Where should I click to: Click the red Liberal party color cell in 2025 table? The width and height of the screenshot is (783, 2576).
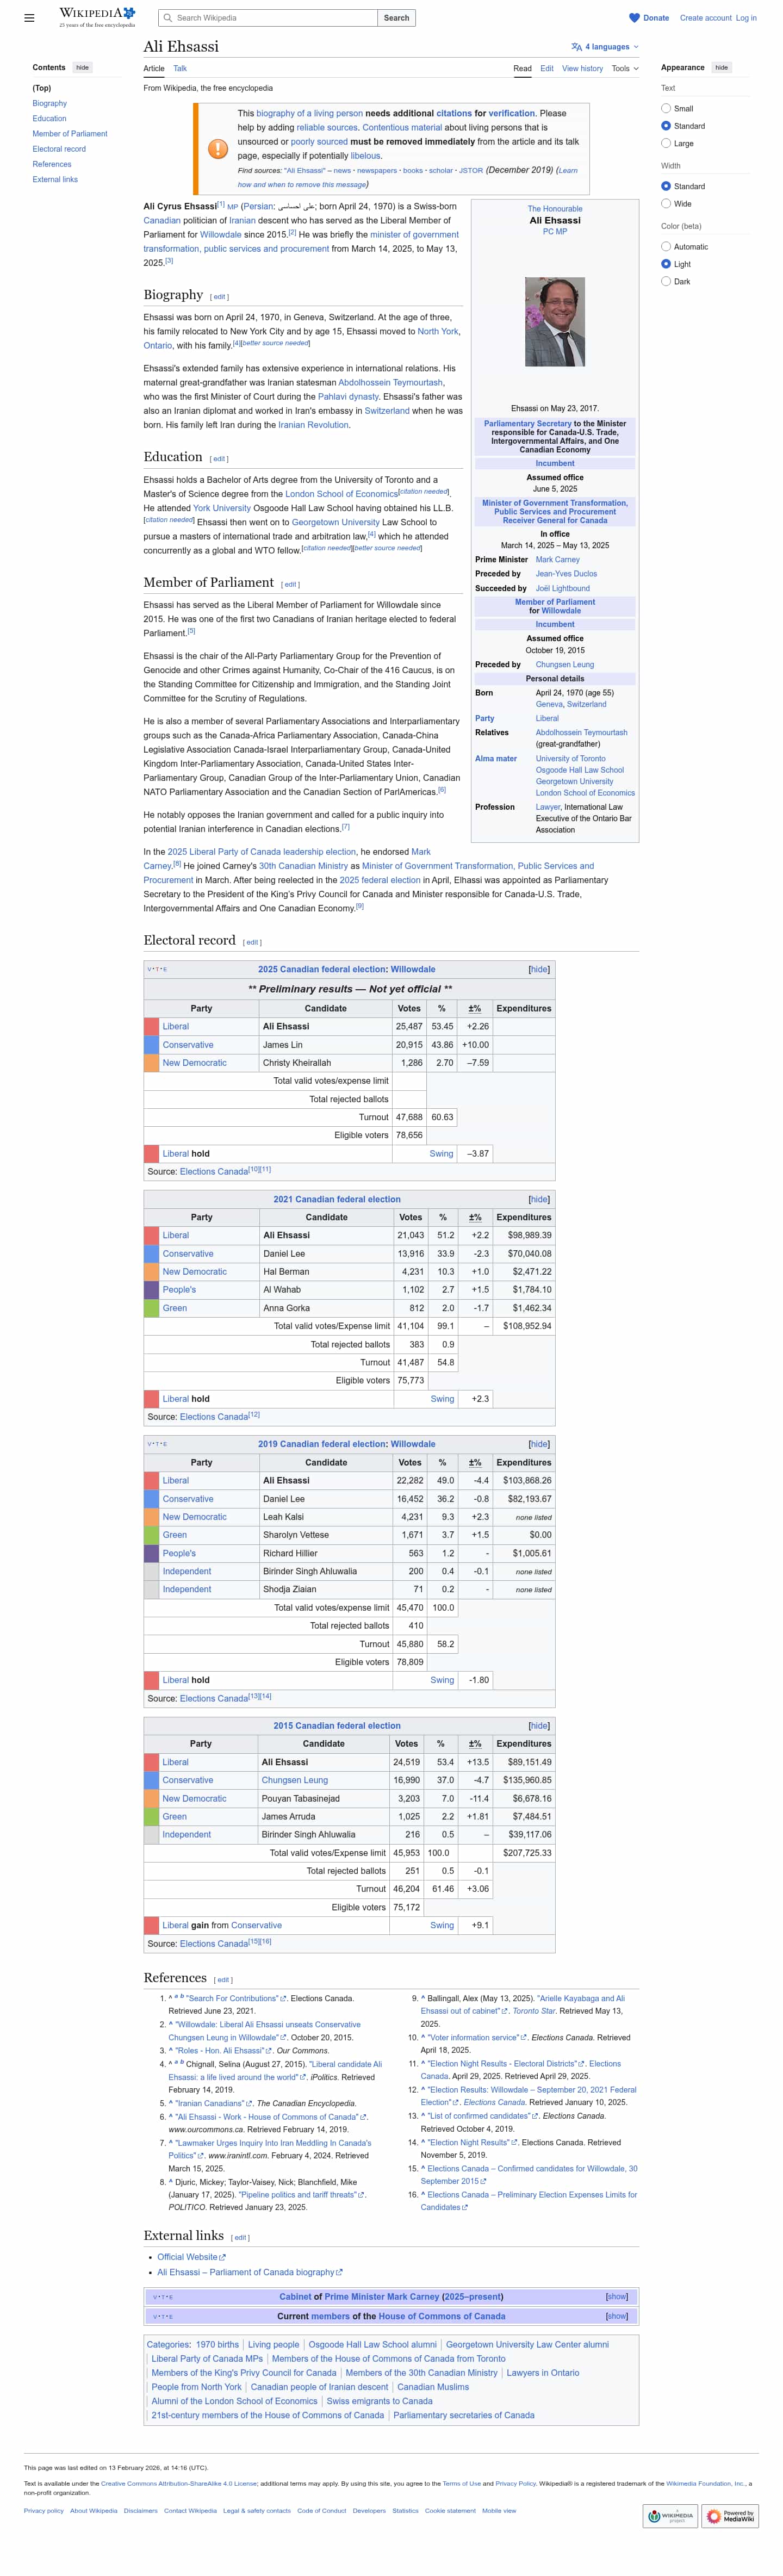pos(151,1026)
